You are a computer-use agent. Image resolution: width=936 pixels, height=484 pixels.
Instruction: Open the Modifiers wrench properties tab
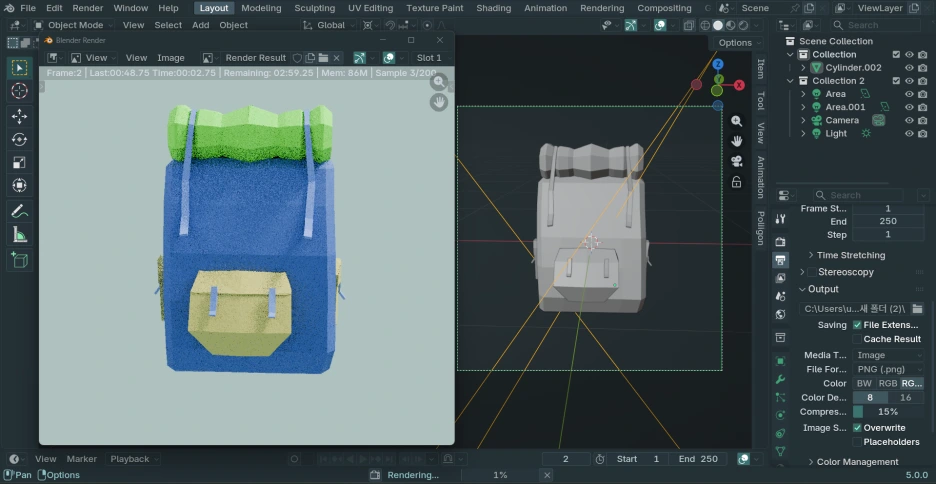(781, 380)
